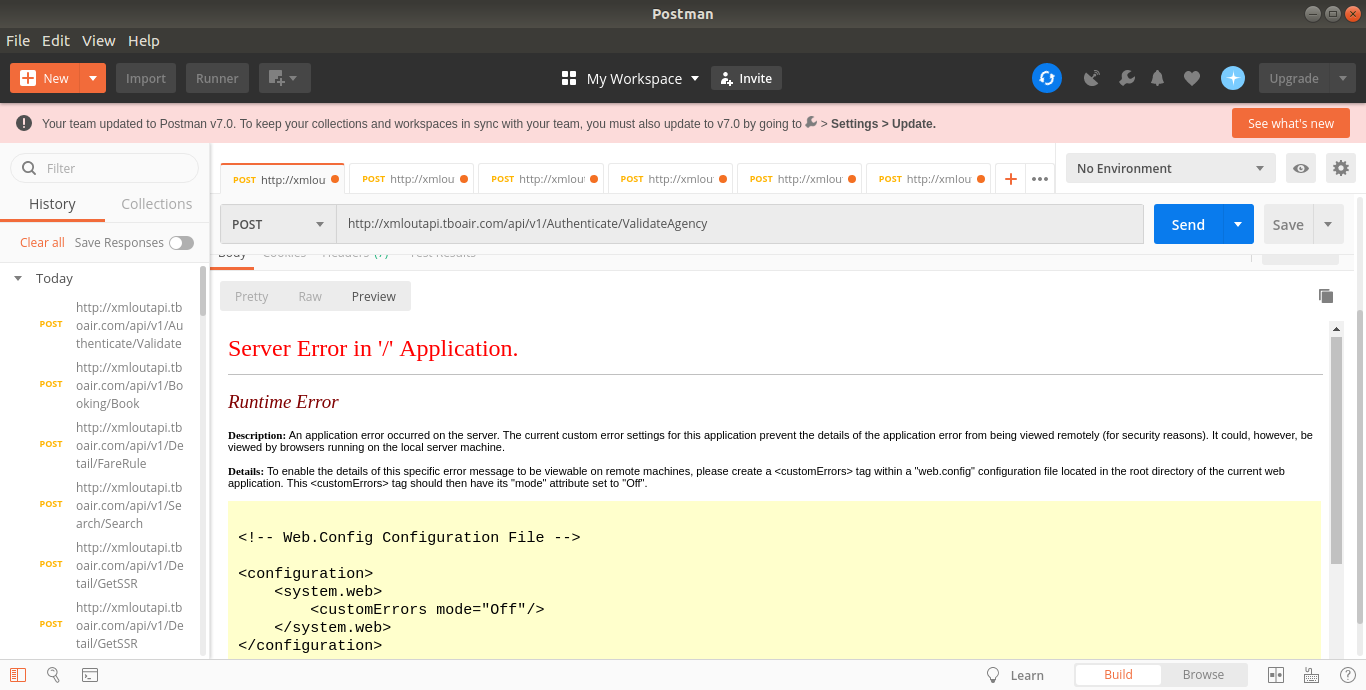Hide the sidebar using bottom-left icon
The image size is (1366, 690).
point(18,675)
